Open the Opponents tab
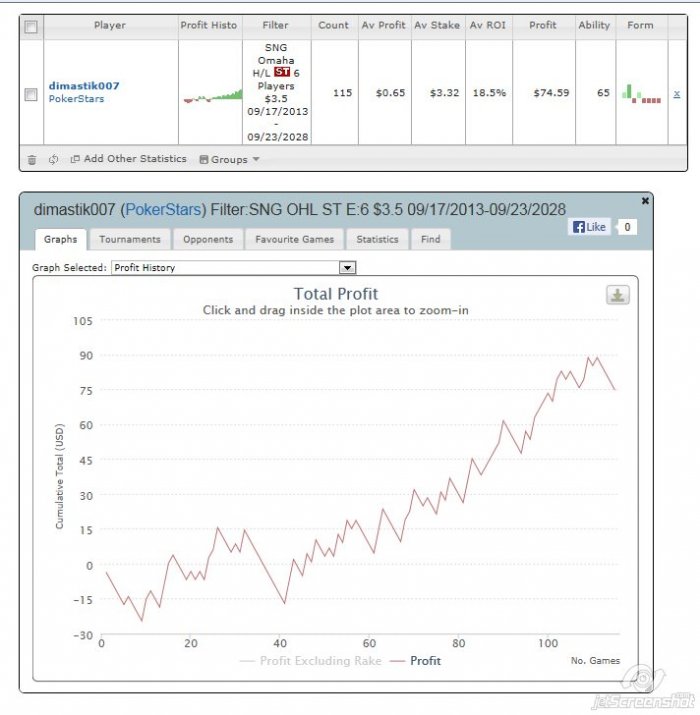The height and width of the screenshot is (715, 700). [x=208, y=239]
